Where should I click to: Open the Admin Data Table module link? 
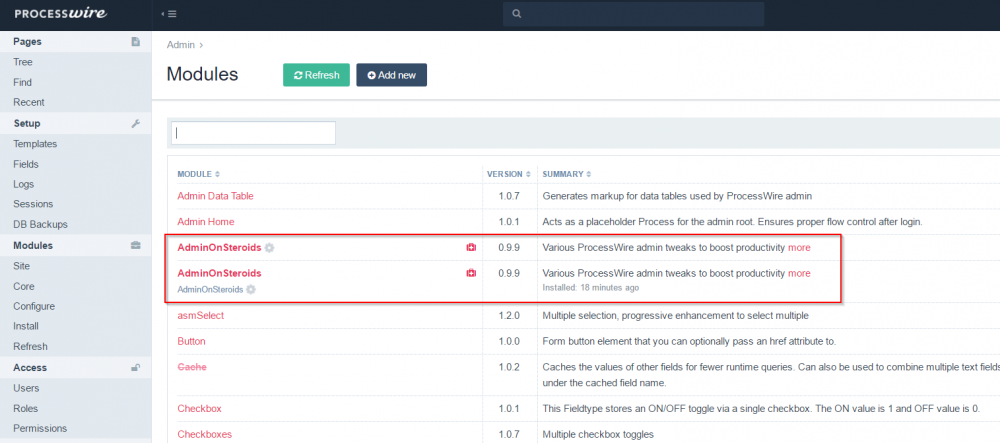click(215, 196)
